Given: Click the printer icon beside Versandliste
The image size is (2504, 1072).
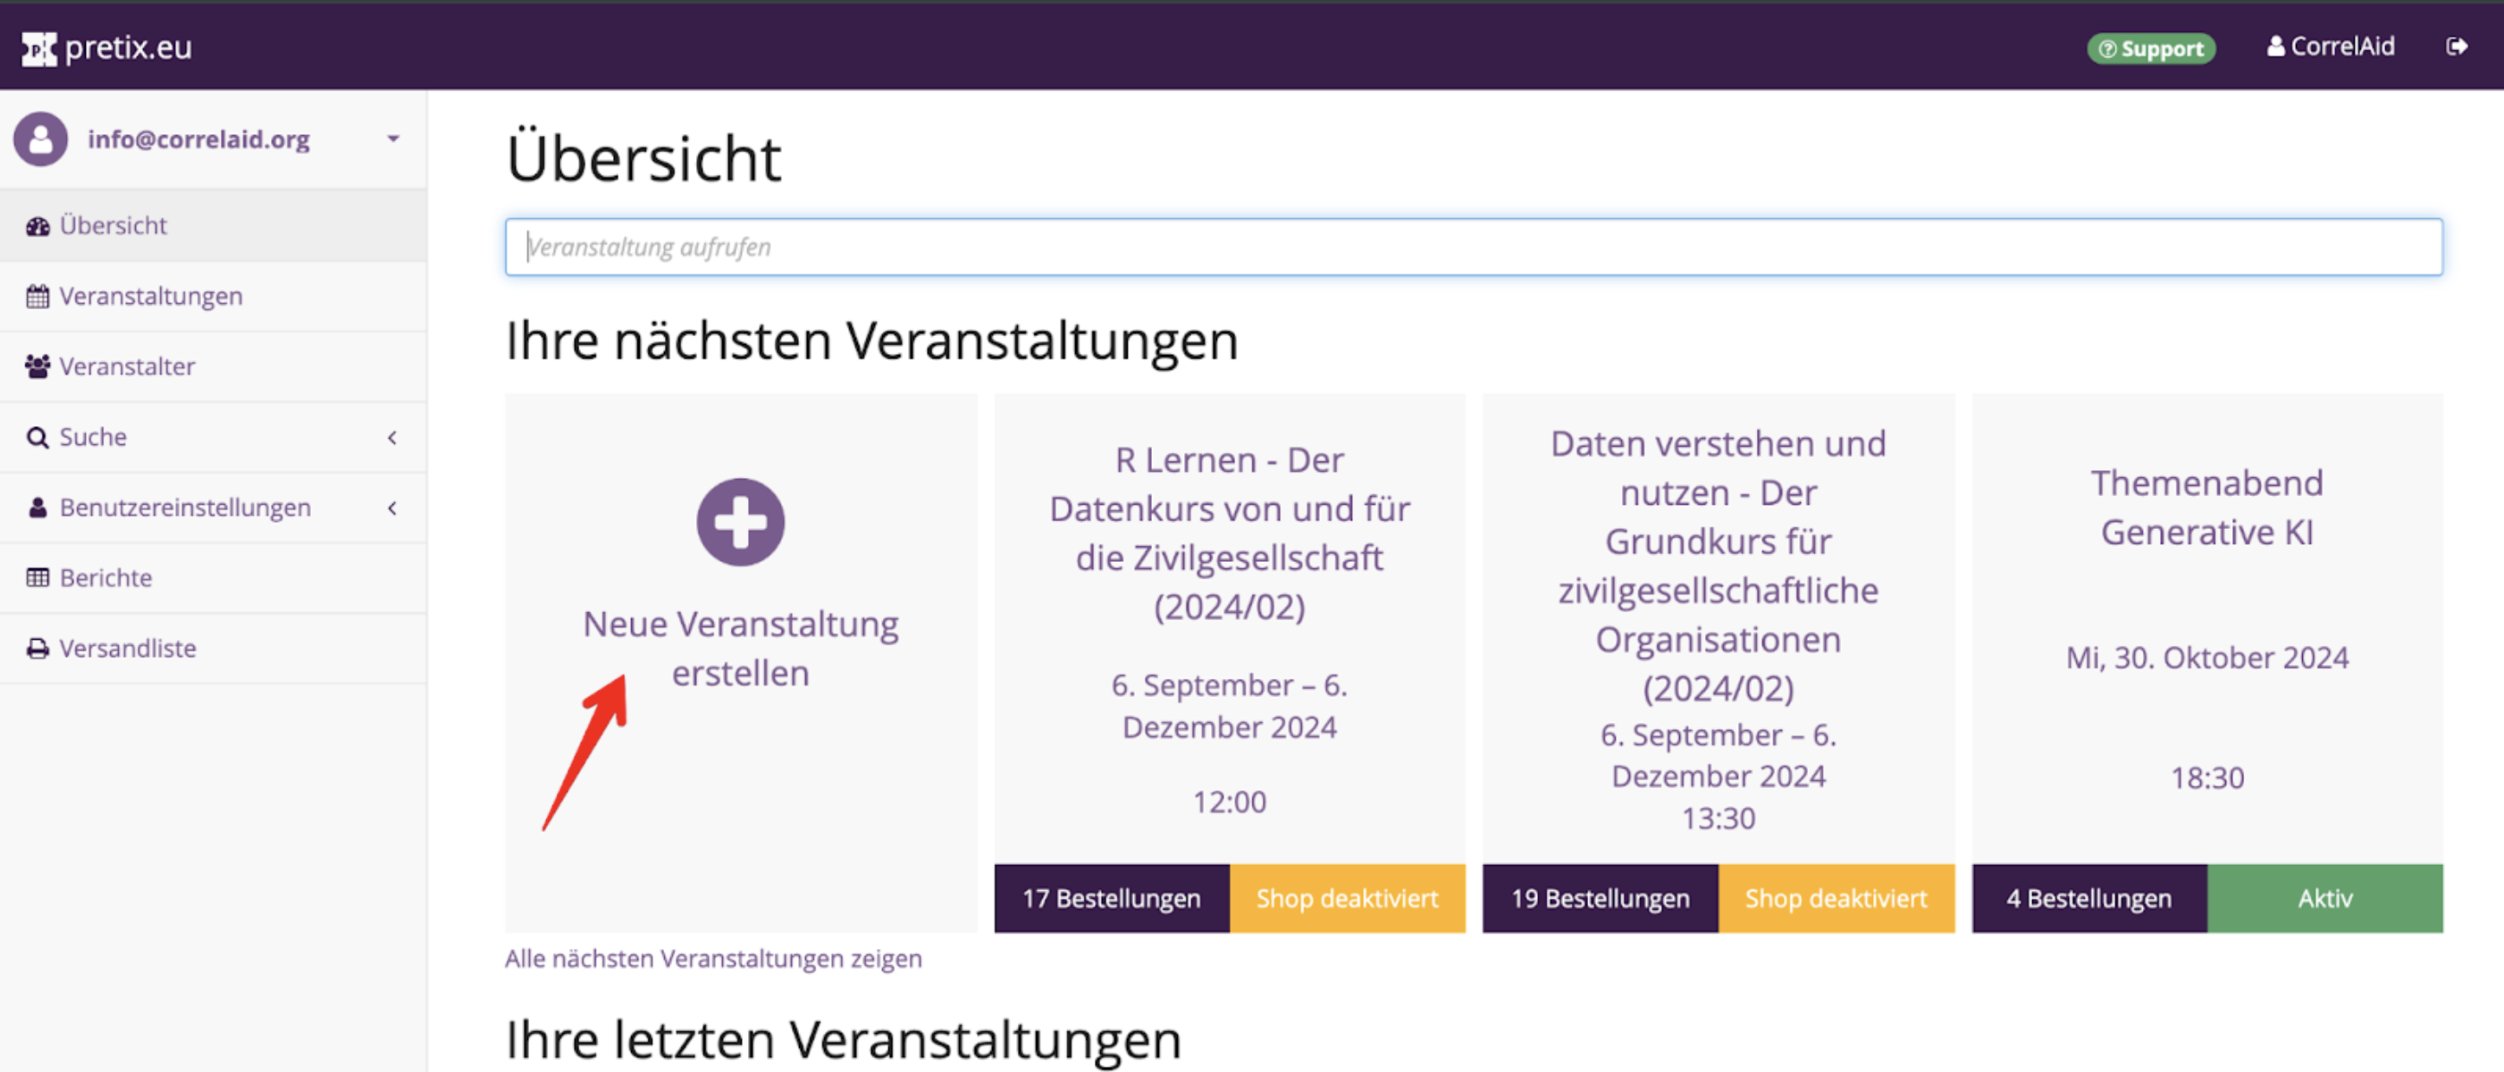Looking at the screenshot, I should (x=38, y=649).
